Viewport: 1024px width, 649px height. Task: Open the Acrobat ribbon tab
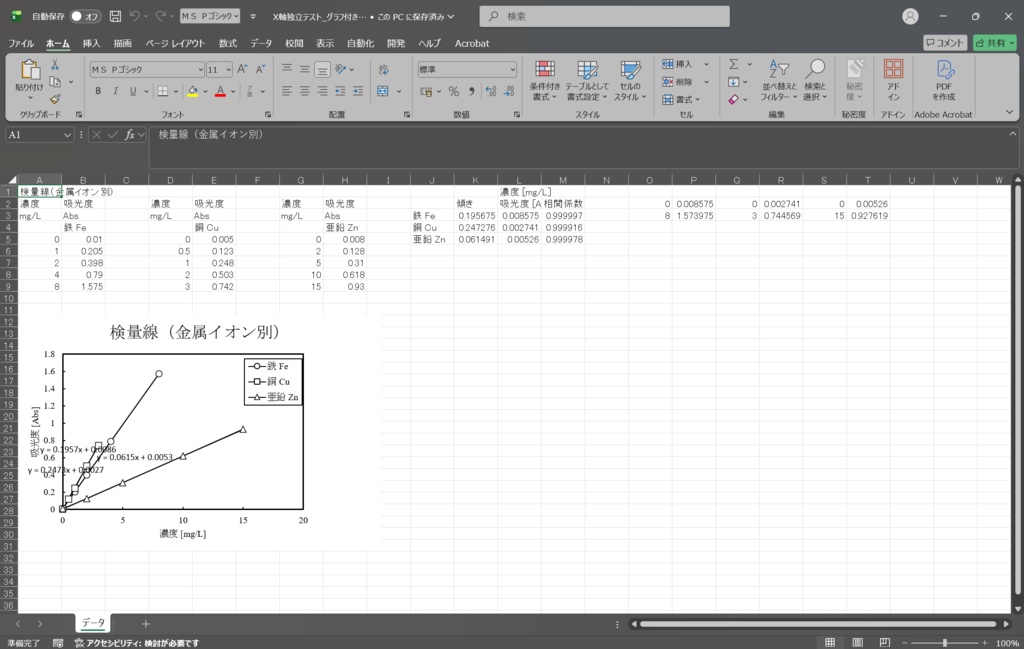click(472, 43)
